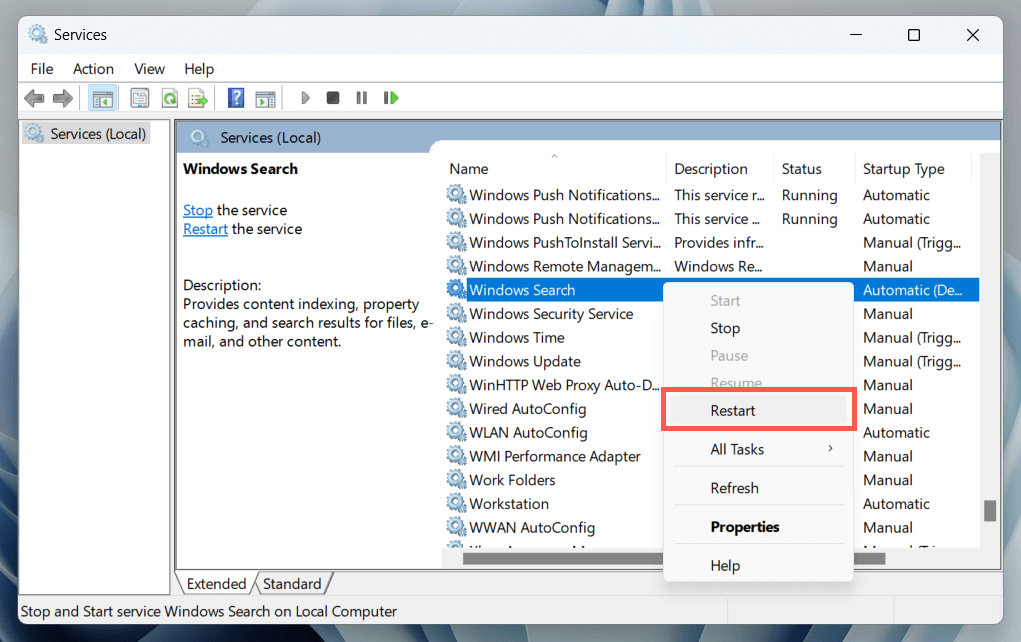Viewport: 1021px width, 642px height.
Task: Click Services gear icon in title bar
Action: coord(38,34)
